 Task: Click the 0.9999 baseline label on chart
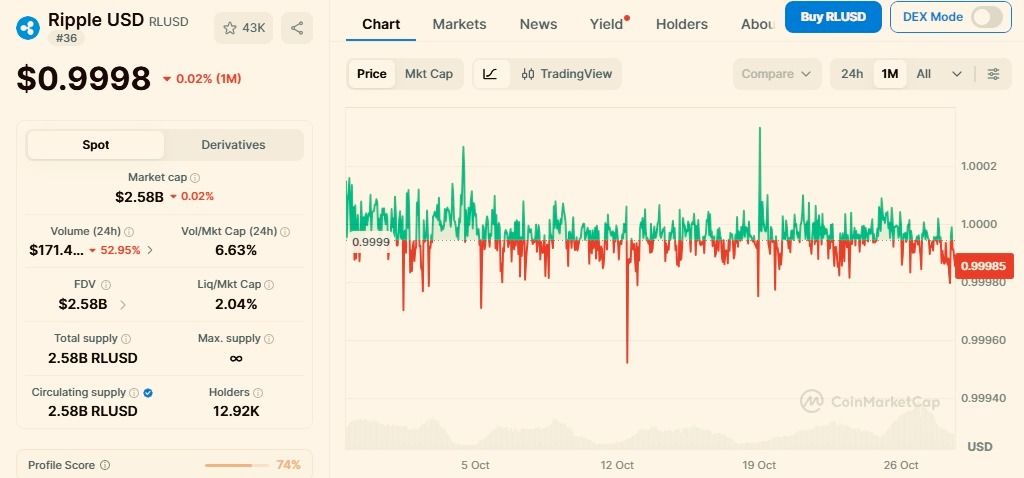(371, 242)
